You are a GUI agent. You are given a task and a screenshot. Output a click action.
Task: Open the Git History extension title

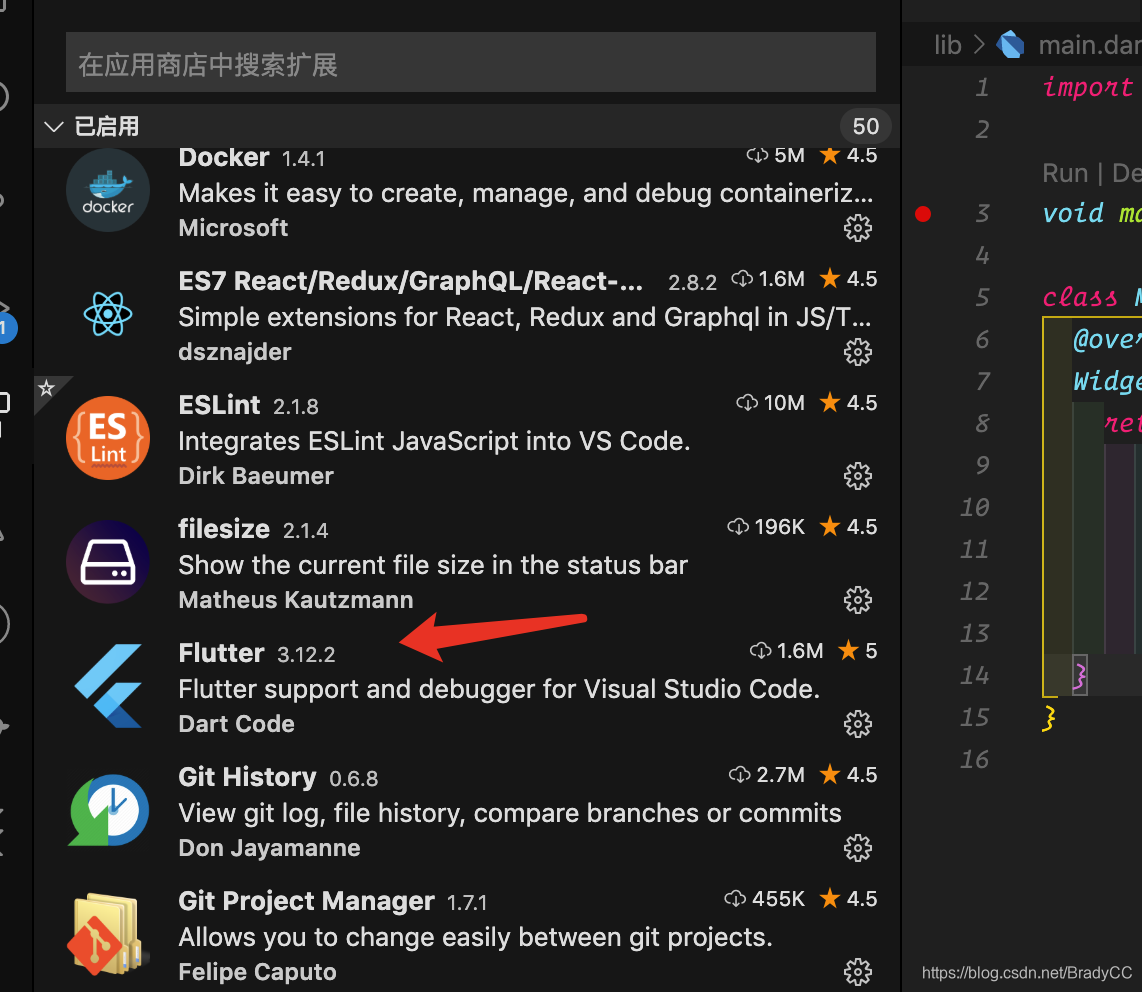pos(248,777)
